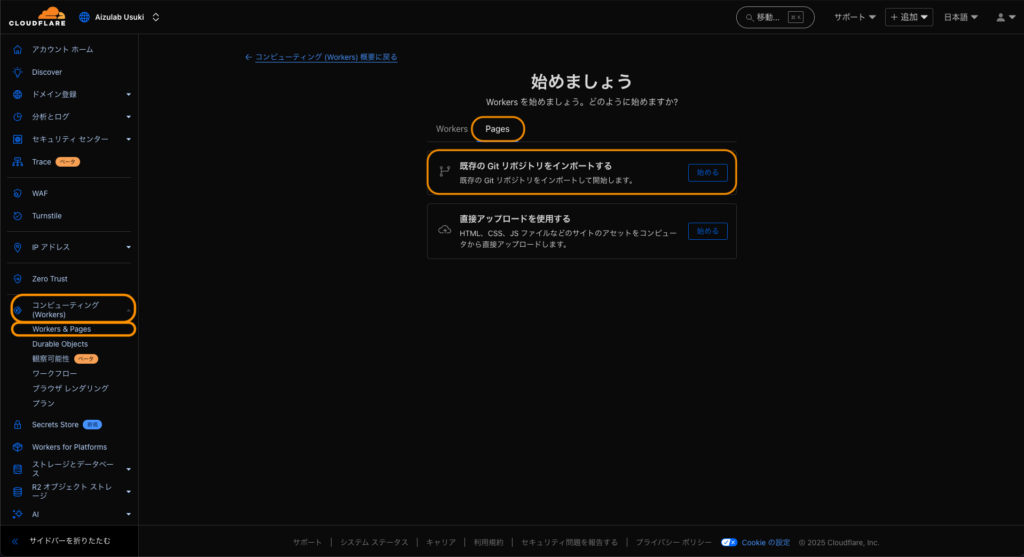Click the AI sparkle icon
Screen dimensions: 1024x557
point(18,515)
